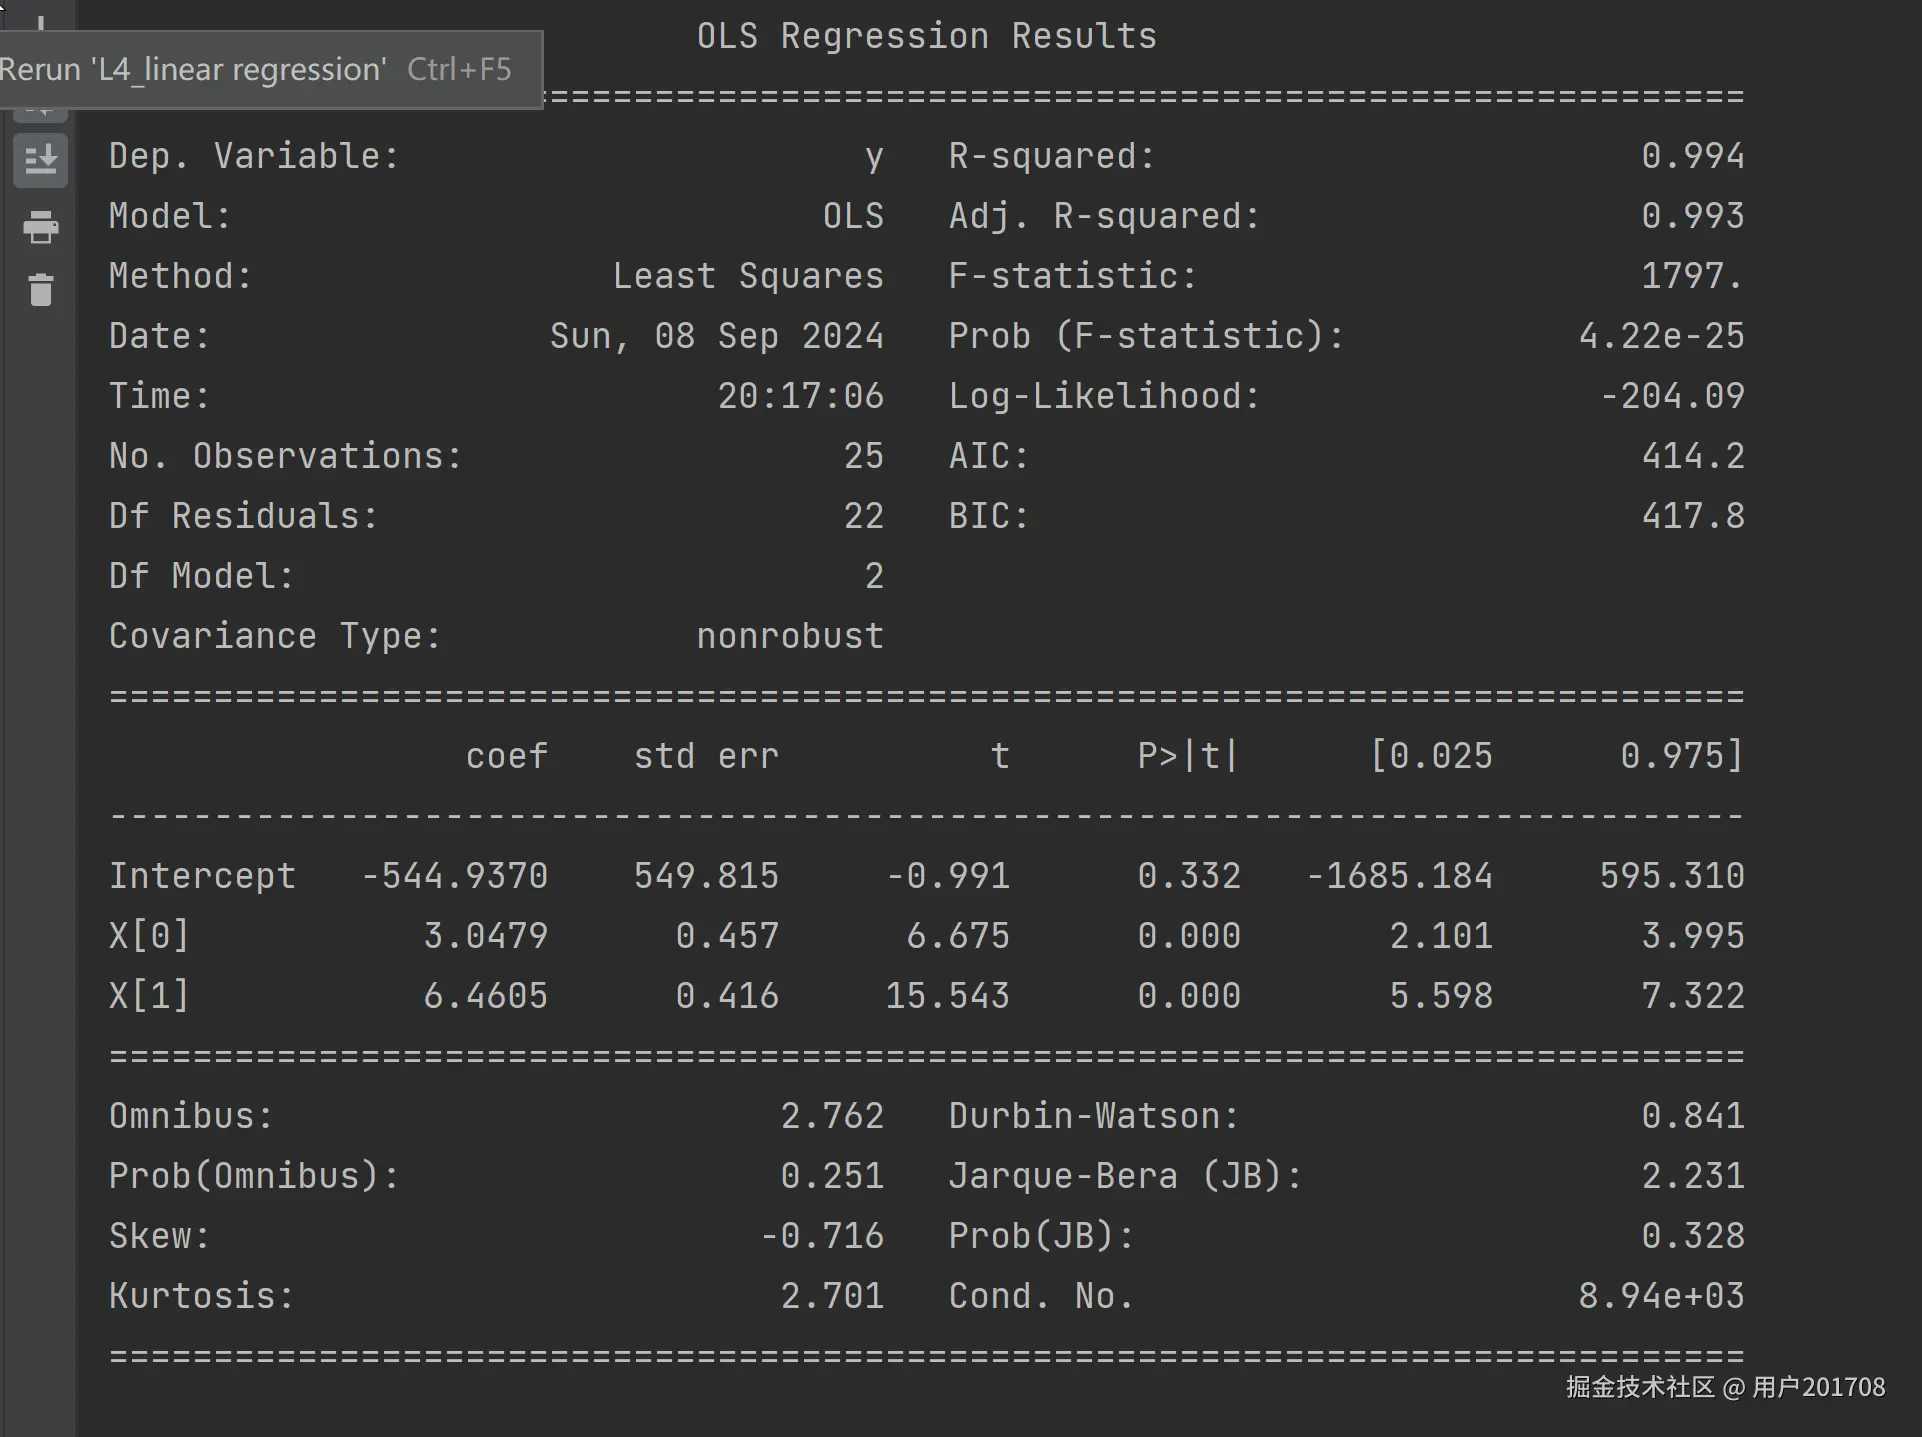Click the Cond. No. value 8.94e+03
Viewport: 1922px width, 1437px height.
point(1661,1296)
